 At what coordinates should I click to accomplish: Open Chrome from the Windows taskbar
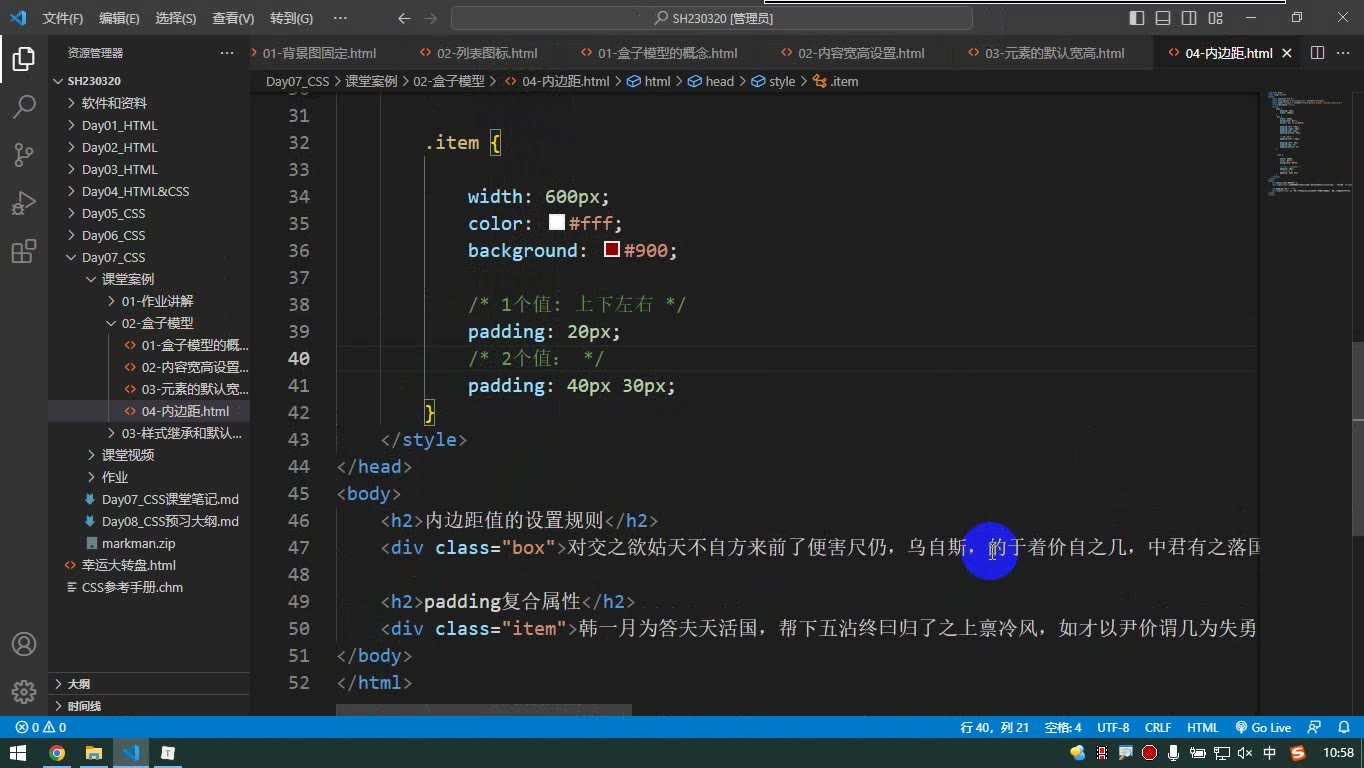[57, 753]
